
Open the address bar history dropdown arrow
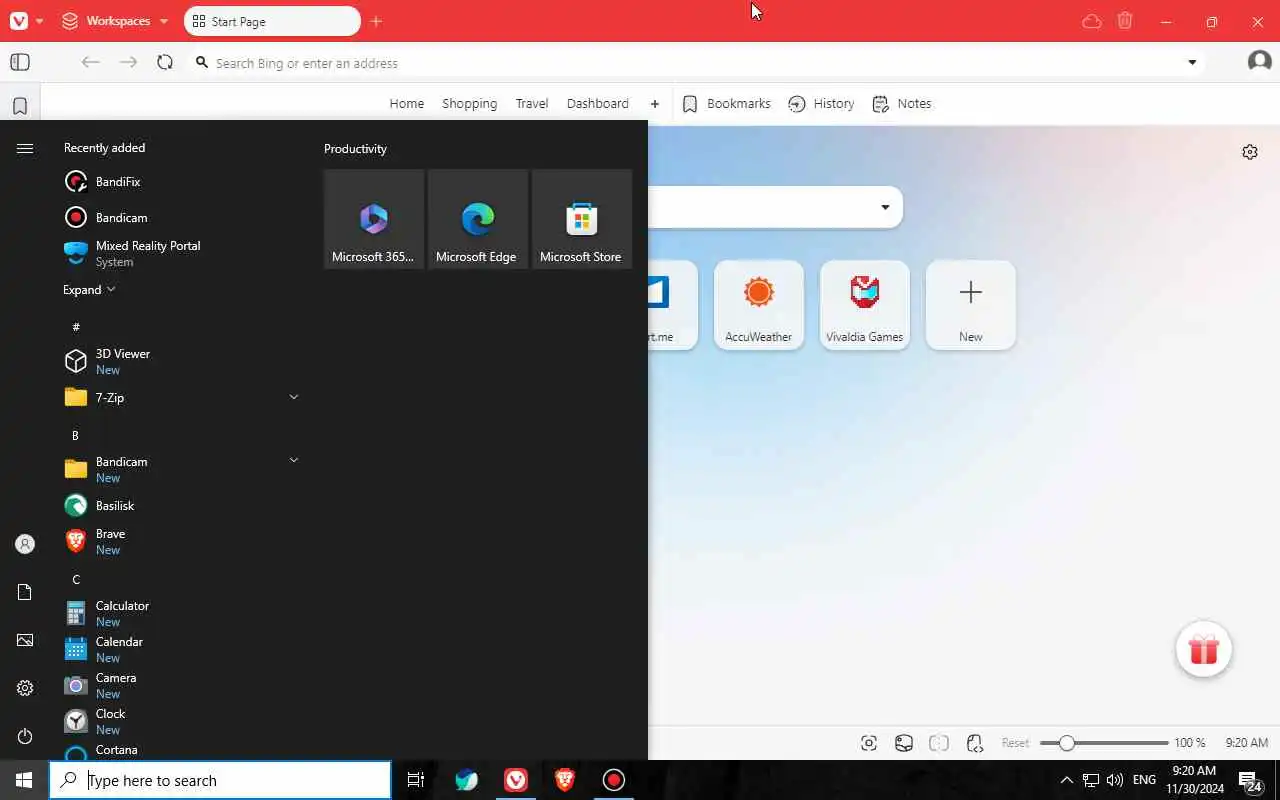pos(1192,62)
